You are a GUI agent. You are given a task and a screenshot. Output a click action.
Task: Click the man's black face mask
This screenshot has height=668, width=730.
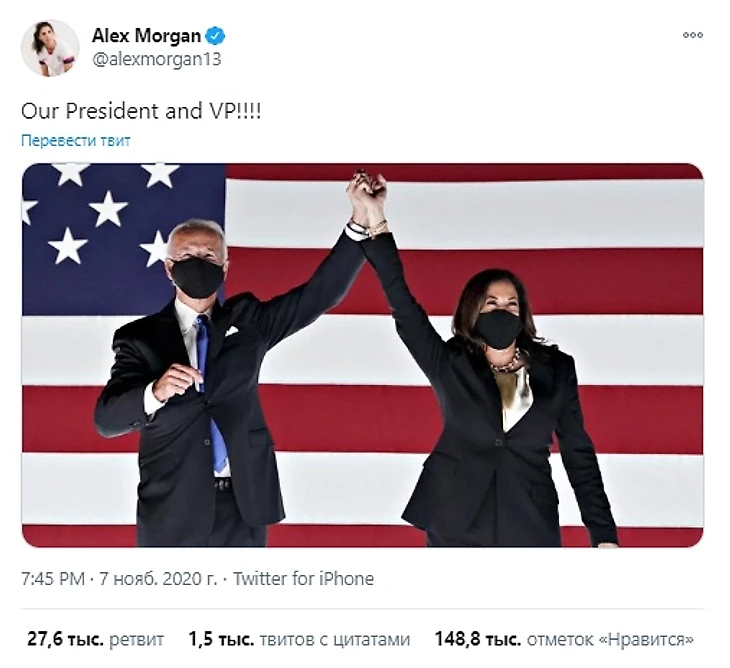point(197,277)
